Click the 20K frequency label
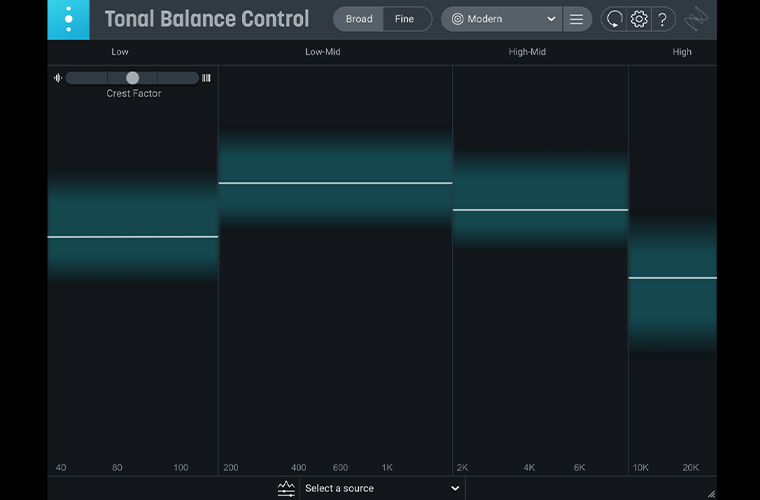The width and height of the screenshot is (760, 500). pos(691,468)
